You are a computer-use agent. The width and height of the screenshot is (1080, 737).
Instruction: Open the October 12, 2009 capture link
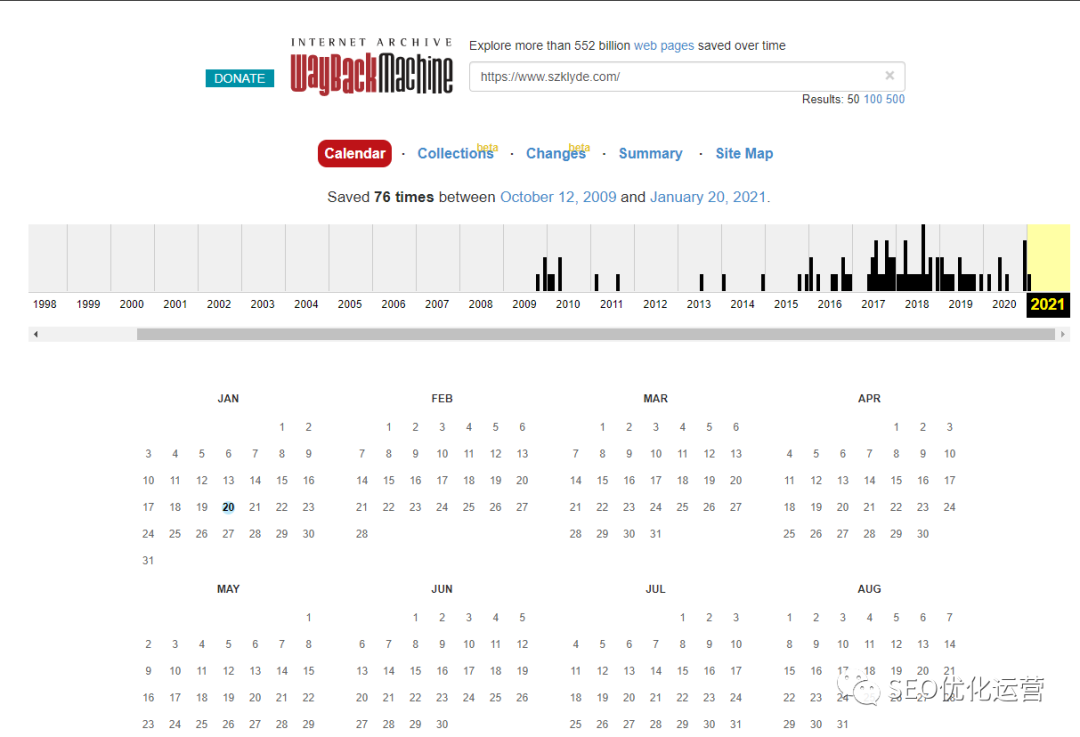pos(558,197)
